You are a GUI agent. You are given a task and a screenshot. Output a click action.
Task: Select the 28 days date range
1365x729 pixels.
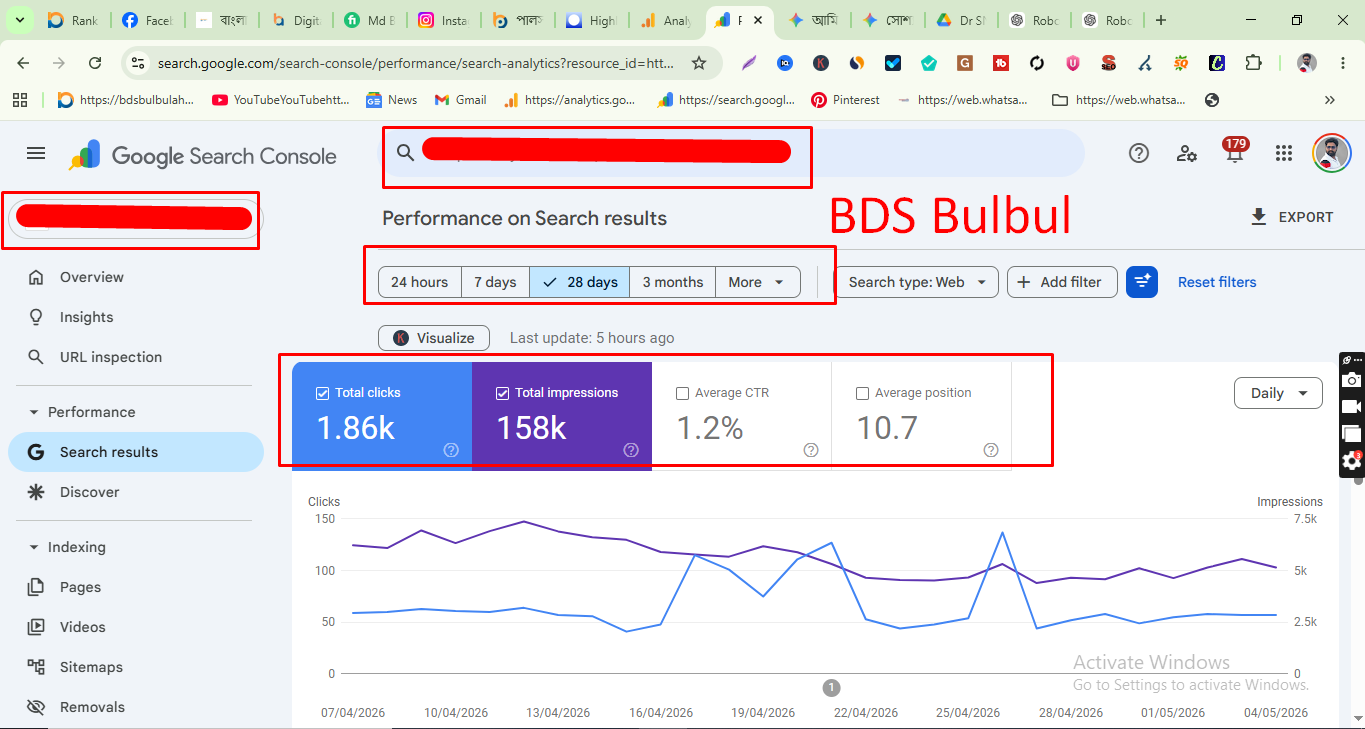tap(580, 282)
